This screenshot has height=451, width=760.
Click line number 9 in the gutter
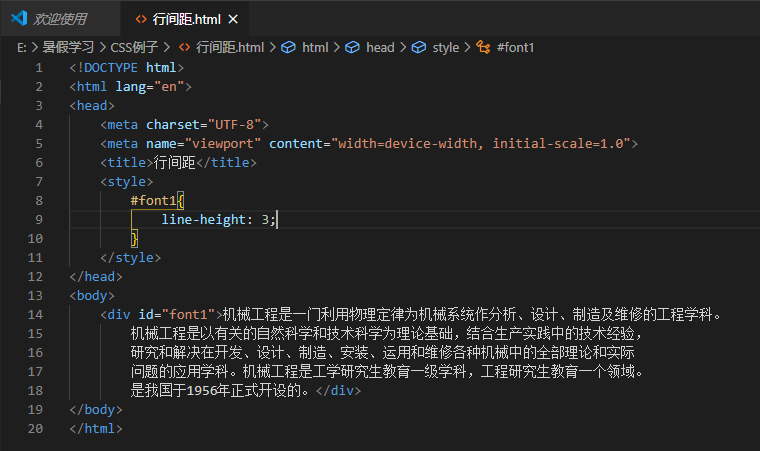pyautogui.click(x=39, y=220)
